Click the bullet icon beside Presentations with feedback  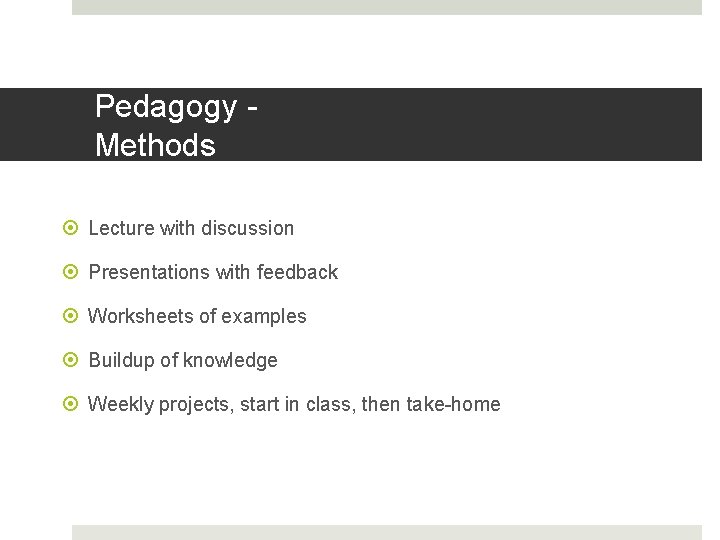coord(70,272)
